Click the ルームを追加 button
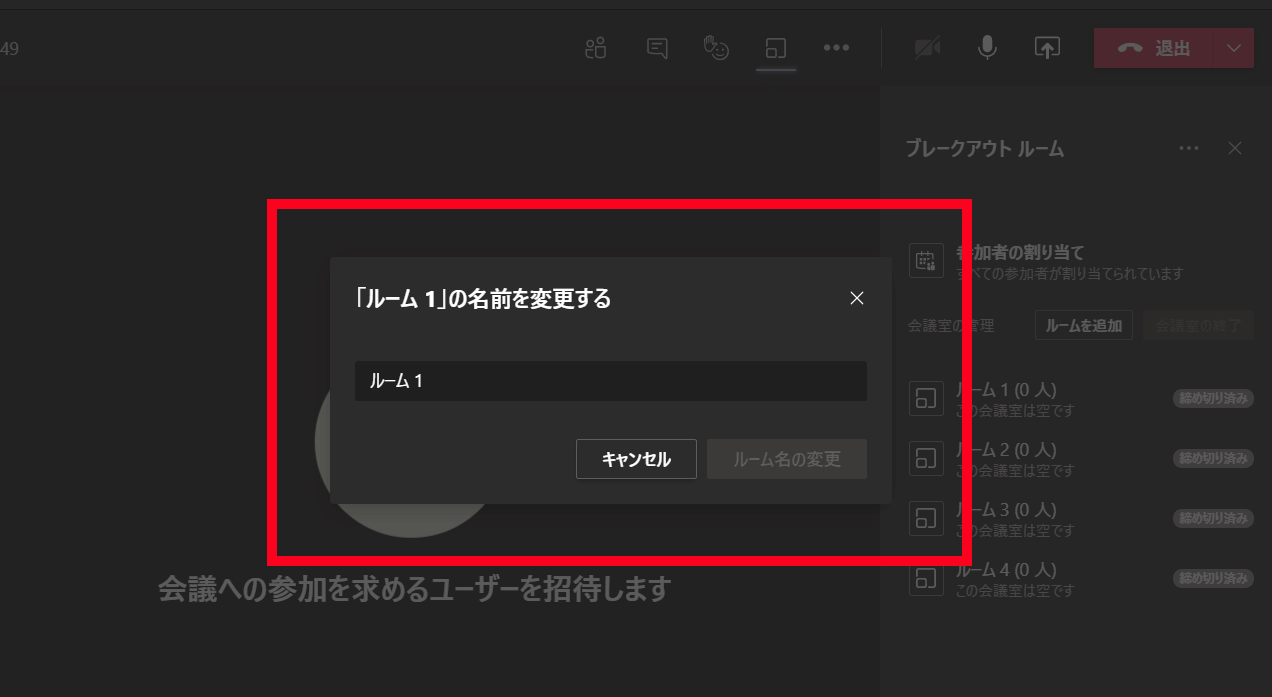1272x697 pixels. coord(1083,325)
